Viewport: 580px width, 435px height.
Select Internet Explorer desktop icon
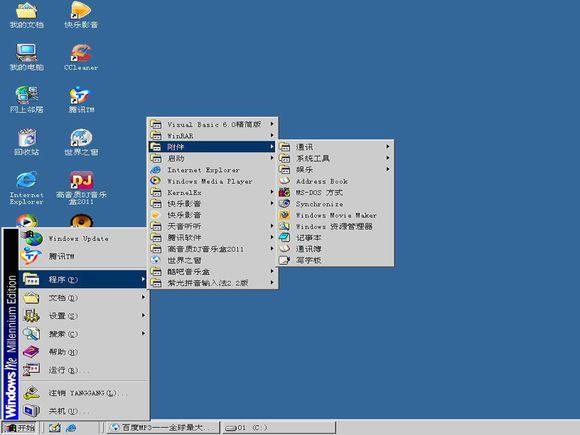tap(26, 188)
